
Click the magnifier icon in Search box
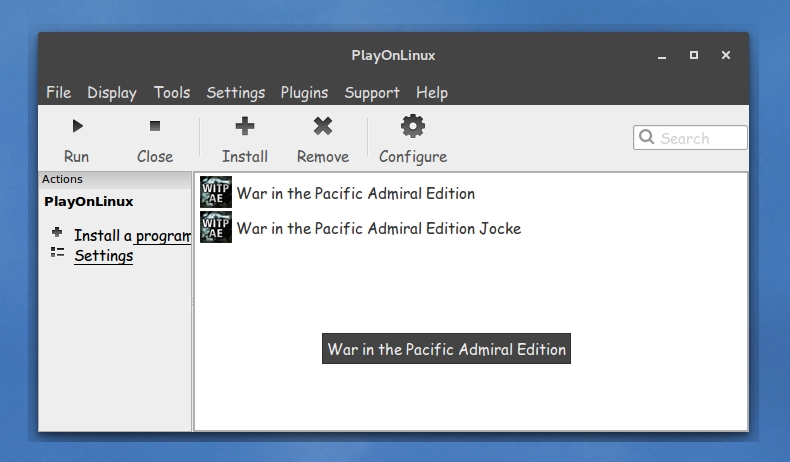pyautogui.click(x=646, y=137)
